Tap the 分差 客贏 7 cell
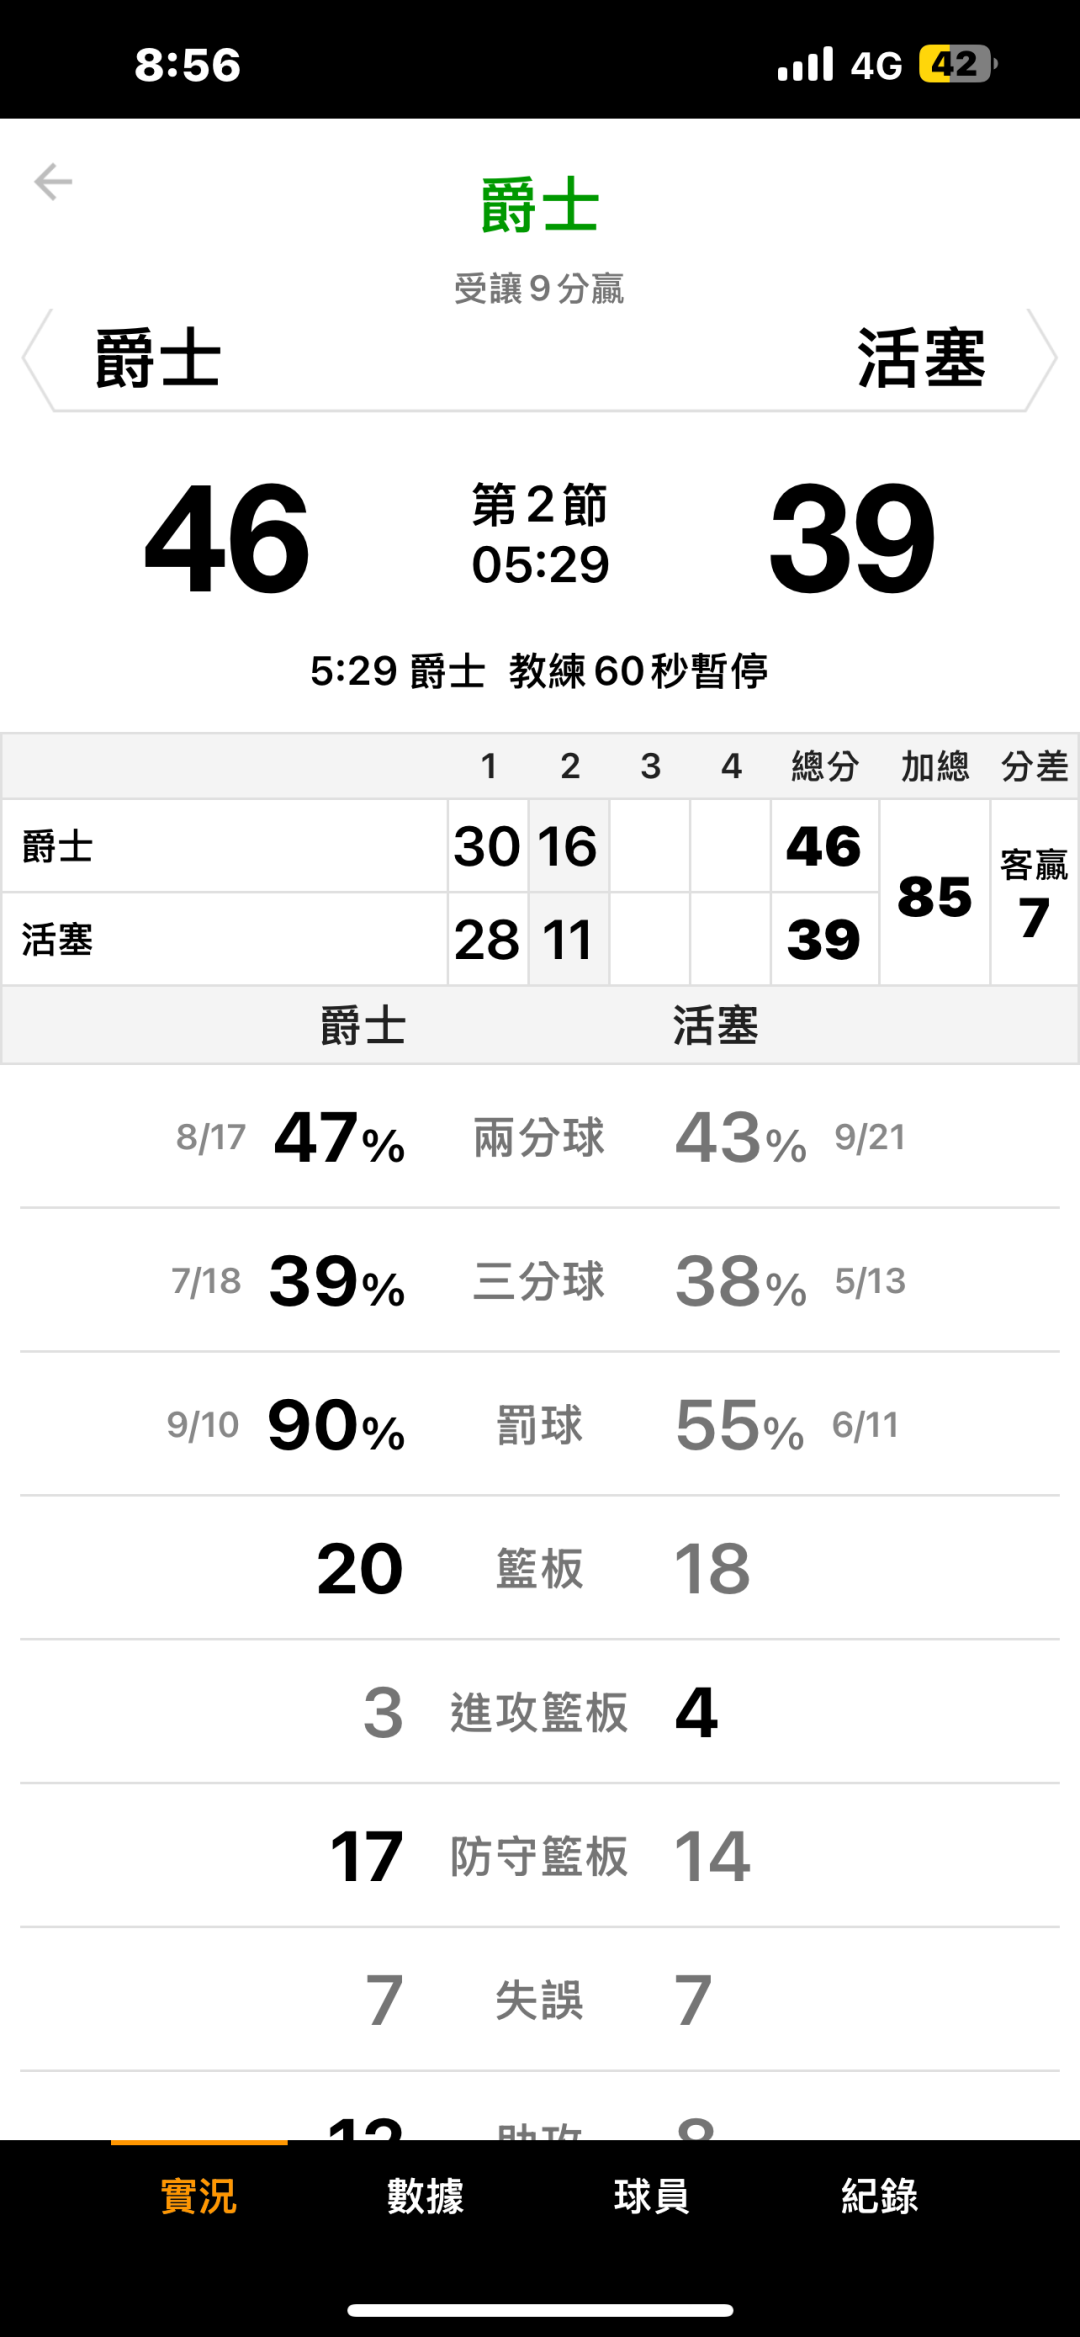The width and height of the screenshot is (1080, 2337). [1034, 893]
